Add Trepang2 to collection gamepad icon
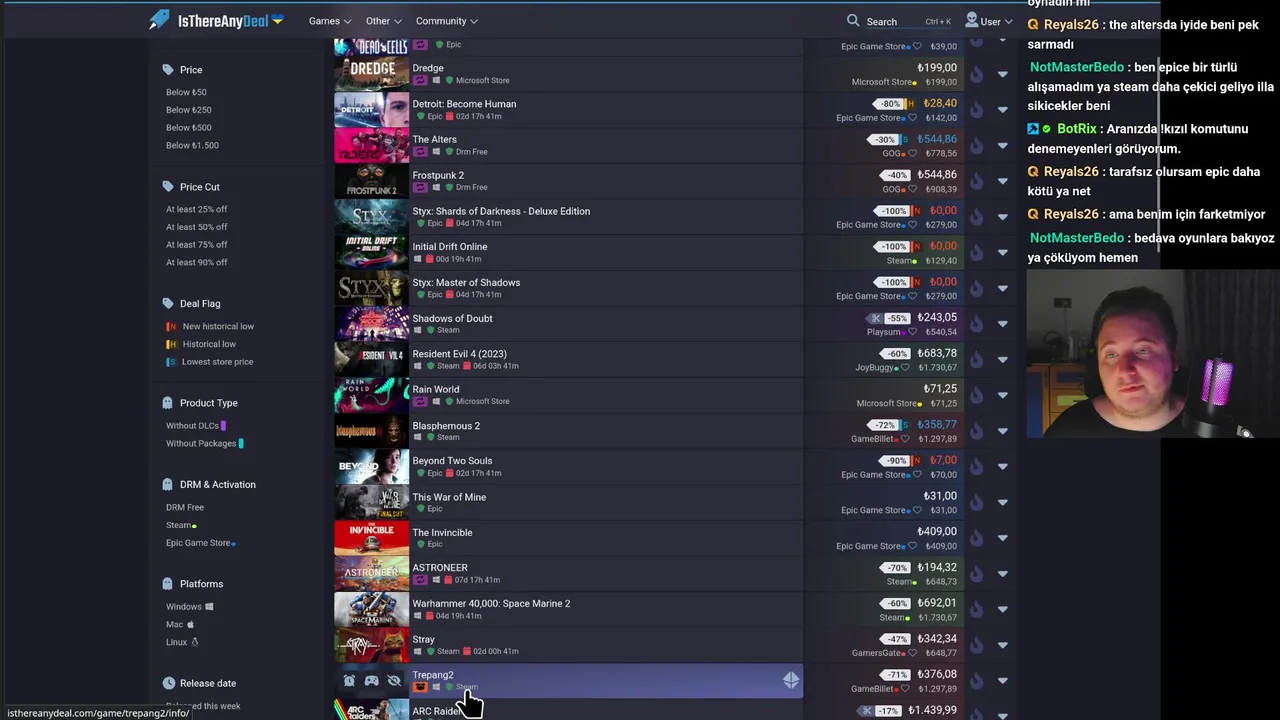The width and height of the screenshot is (1280, 720). click(371, 681)
